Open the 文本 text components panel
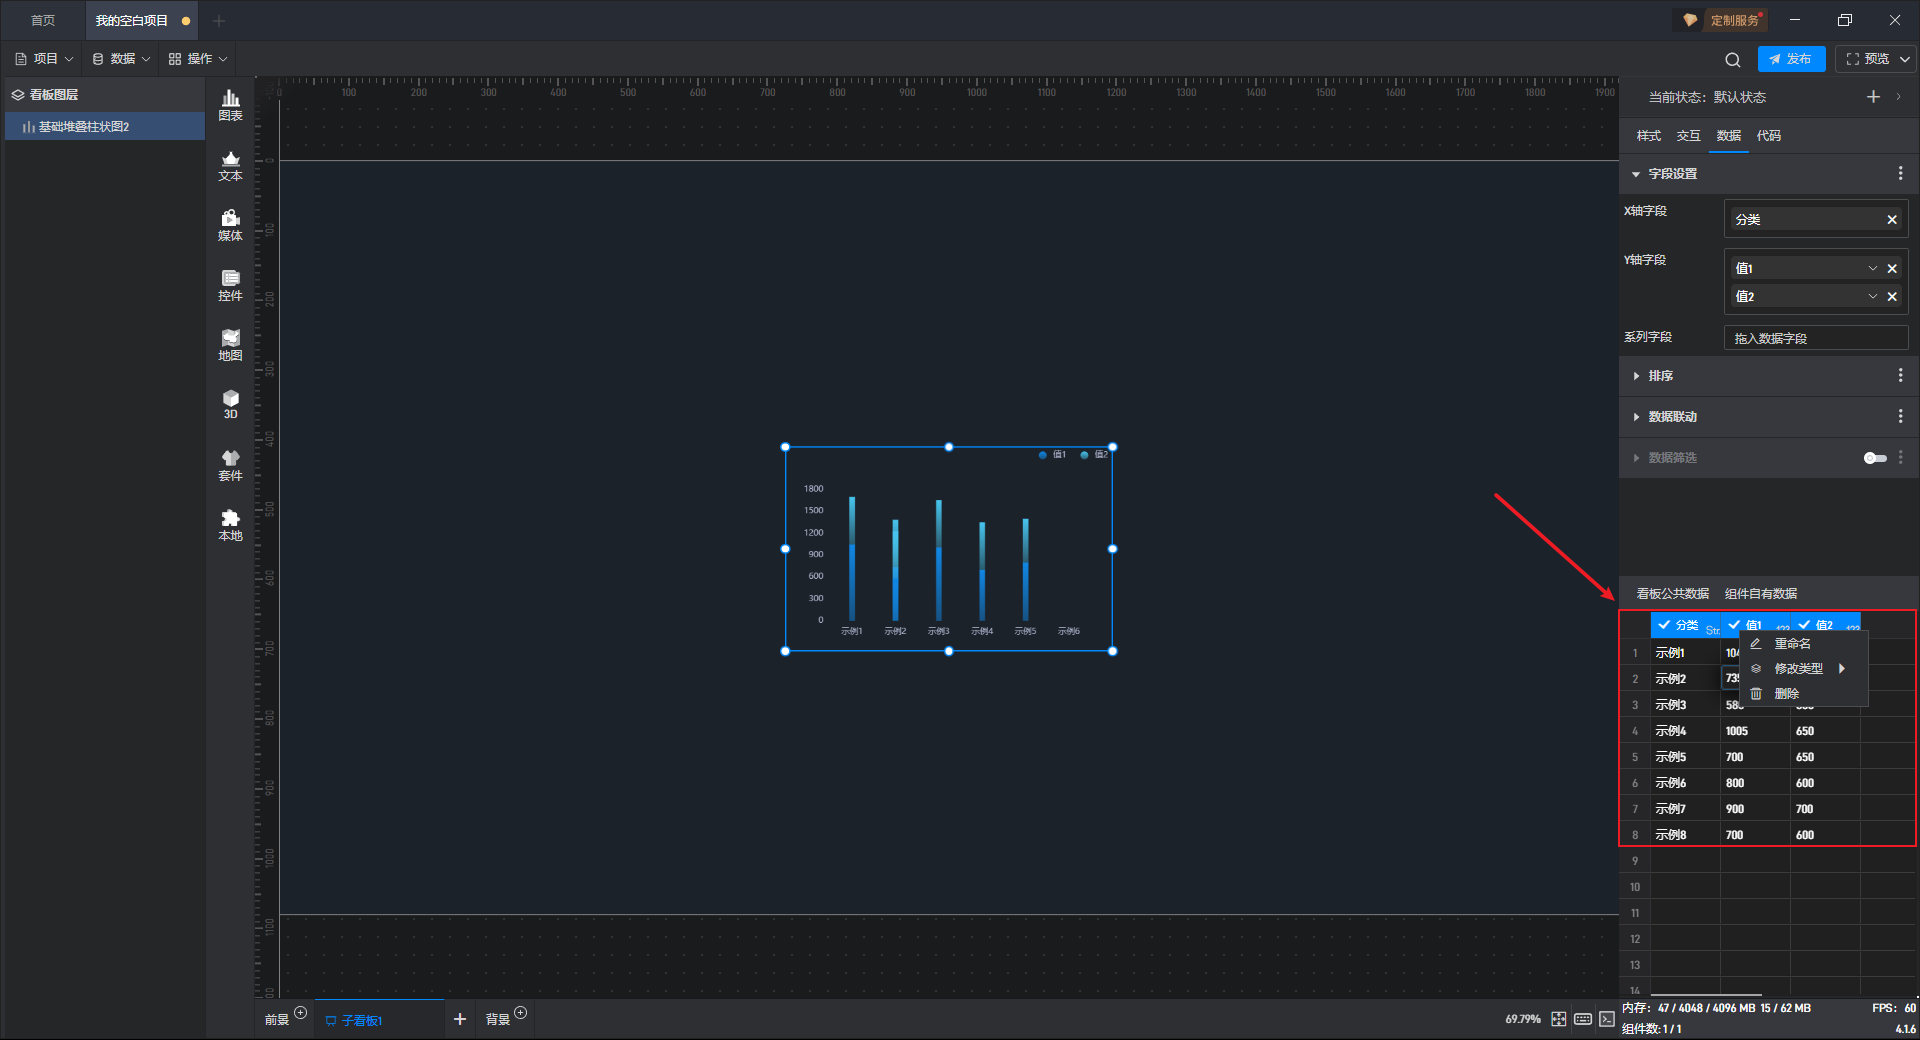Screen dimensions: 1920x1040 tap(230, 165)
